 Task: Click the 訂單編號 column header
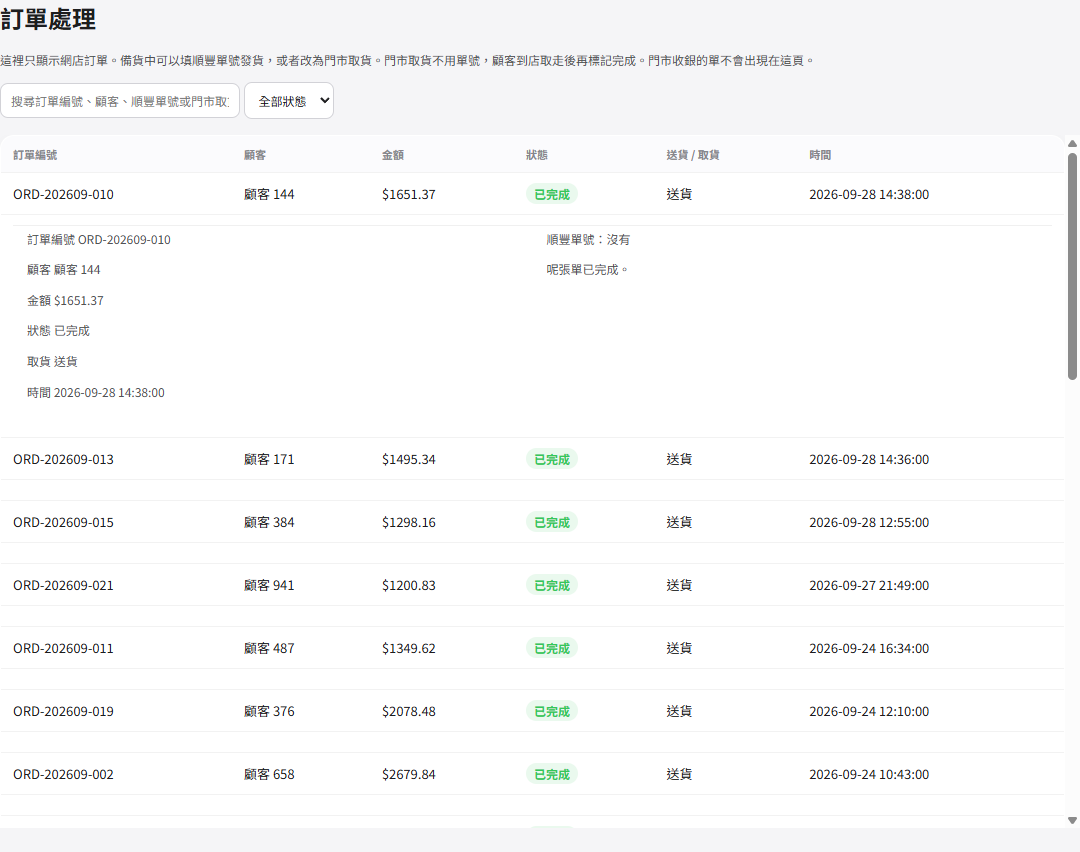pos(35,155)
